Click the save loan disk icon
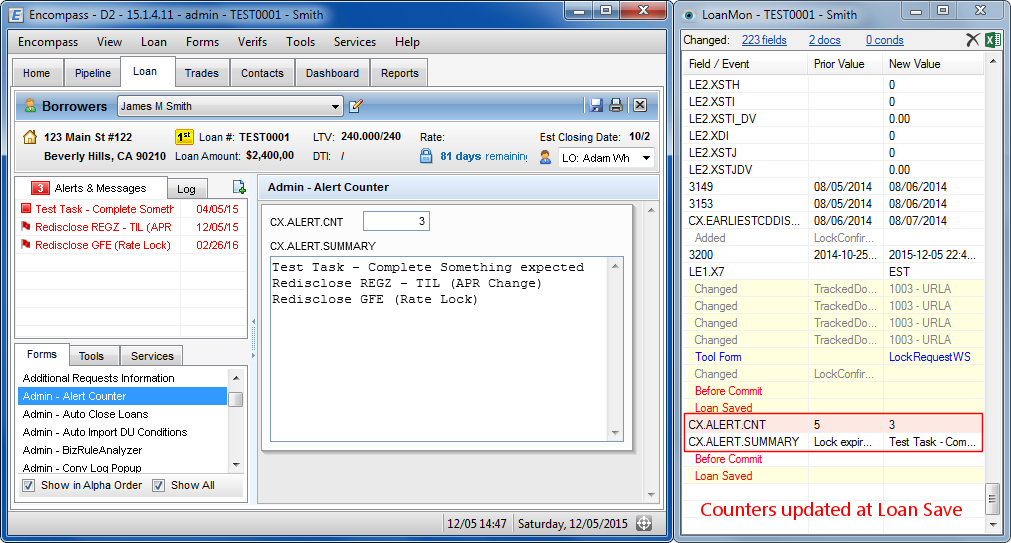Image resolution: width=1011 pixels, height=543 pixels. [596, 106]
